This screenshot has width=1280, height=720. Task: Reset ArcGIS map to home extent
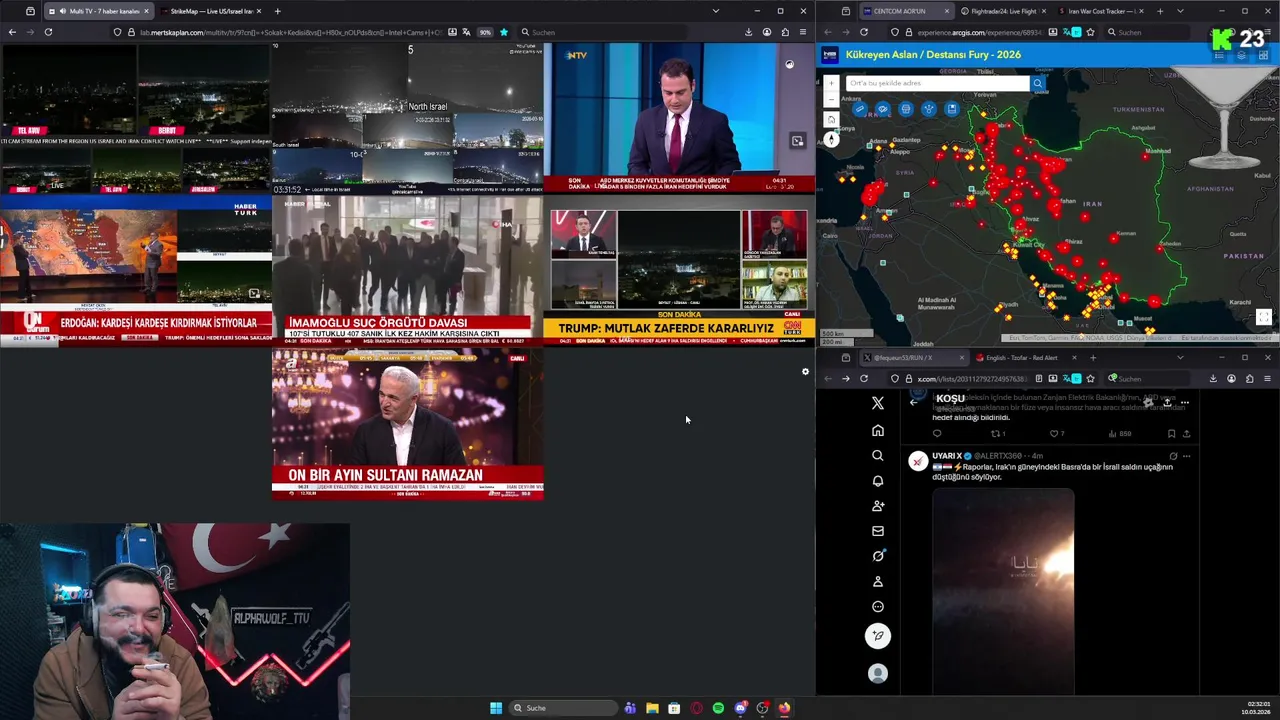click(x=831, y=120)
